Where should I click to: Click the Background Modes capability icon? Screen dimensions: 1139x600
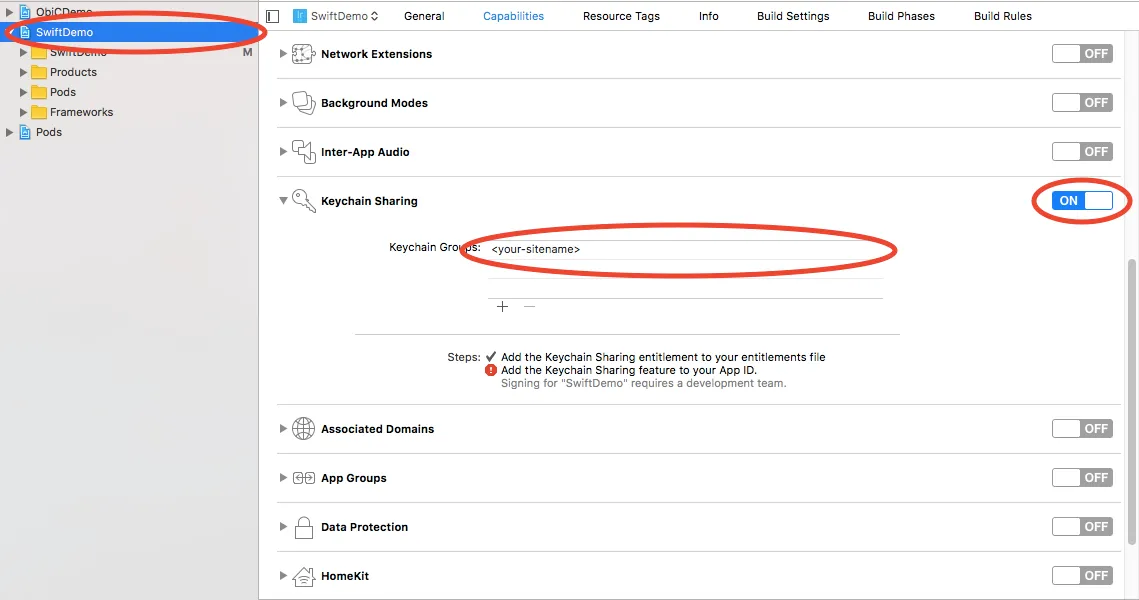click(x=303, y=103)
